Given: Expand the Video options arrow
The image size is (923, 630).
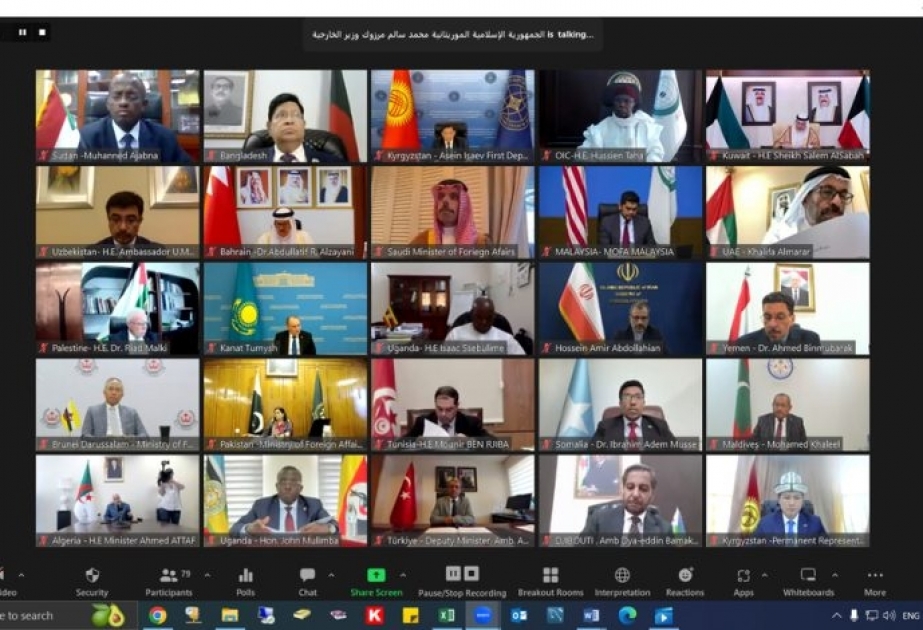Looking at the screenshot, I should tap(21, 575).
